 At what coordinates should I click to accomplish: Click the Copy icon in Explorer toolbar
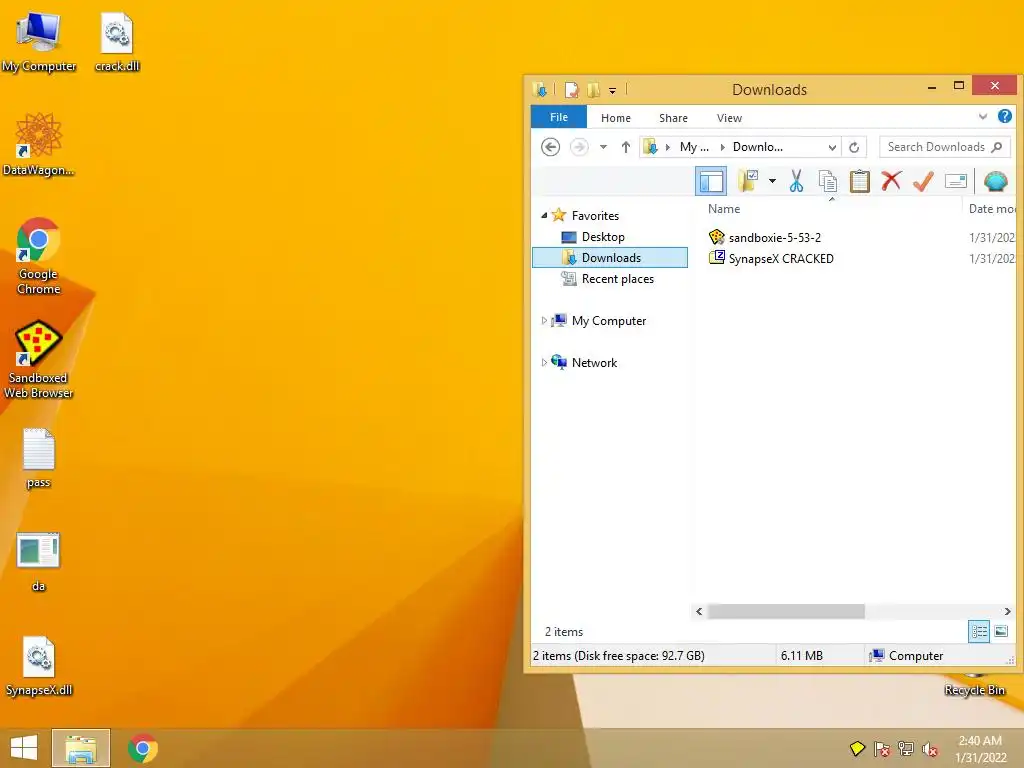tap(827, 181)
